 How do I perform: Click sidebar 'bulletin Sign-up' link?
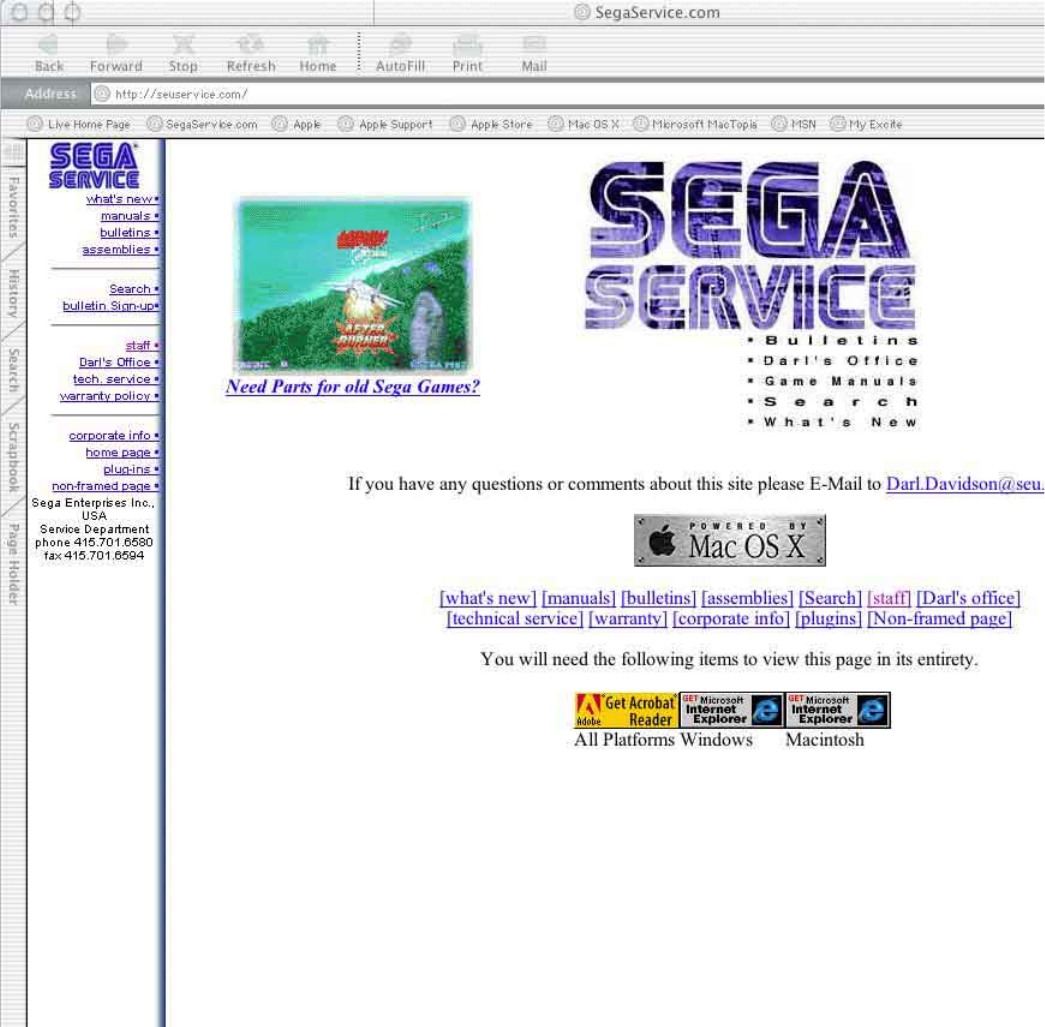point(110,305)
